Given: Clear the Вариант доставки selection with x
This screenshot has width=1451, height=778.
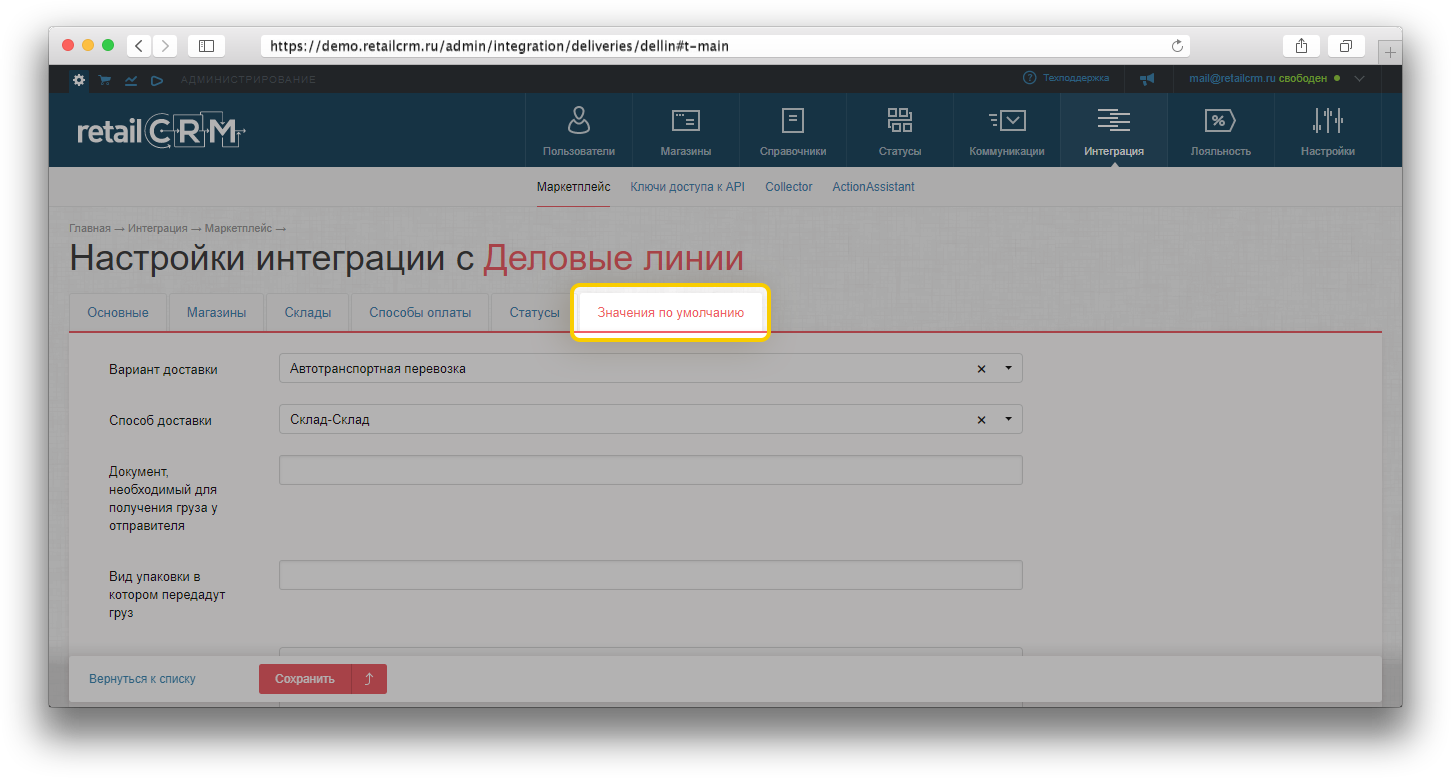Looking at the screenshot, I should 981,369.
